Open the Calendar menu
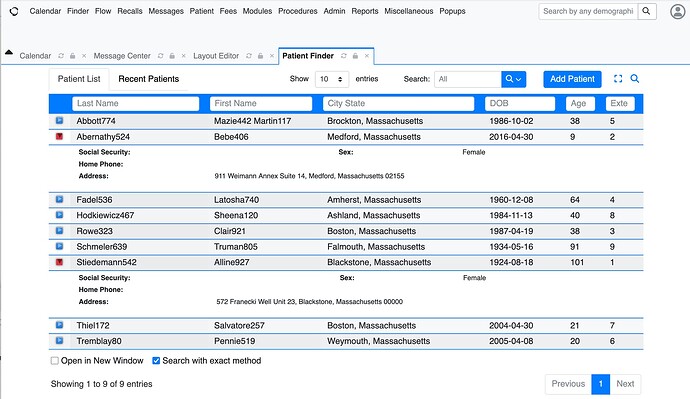 point(45,11)
